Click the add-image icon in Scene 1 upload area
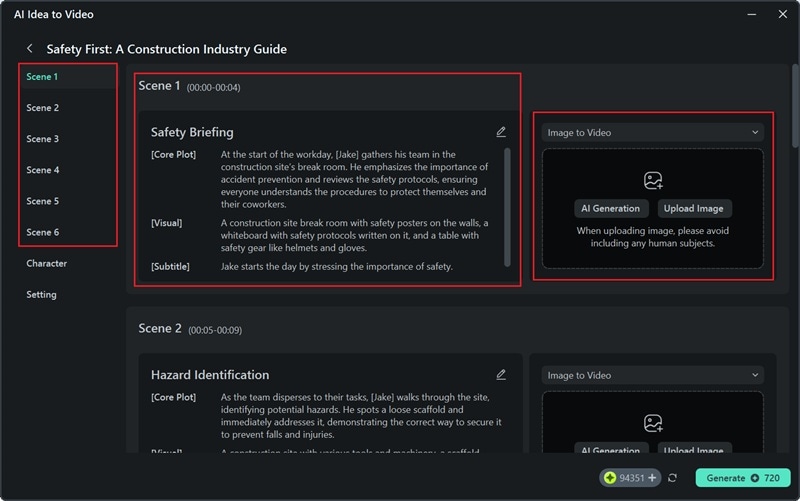800x501 pixels. (653, 181)
